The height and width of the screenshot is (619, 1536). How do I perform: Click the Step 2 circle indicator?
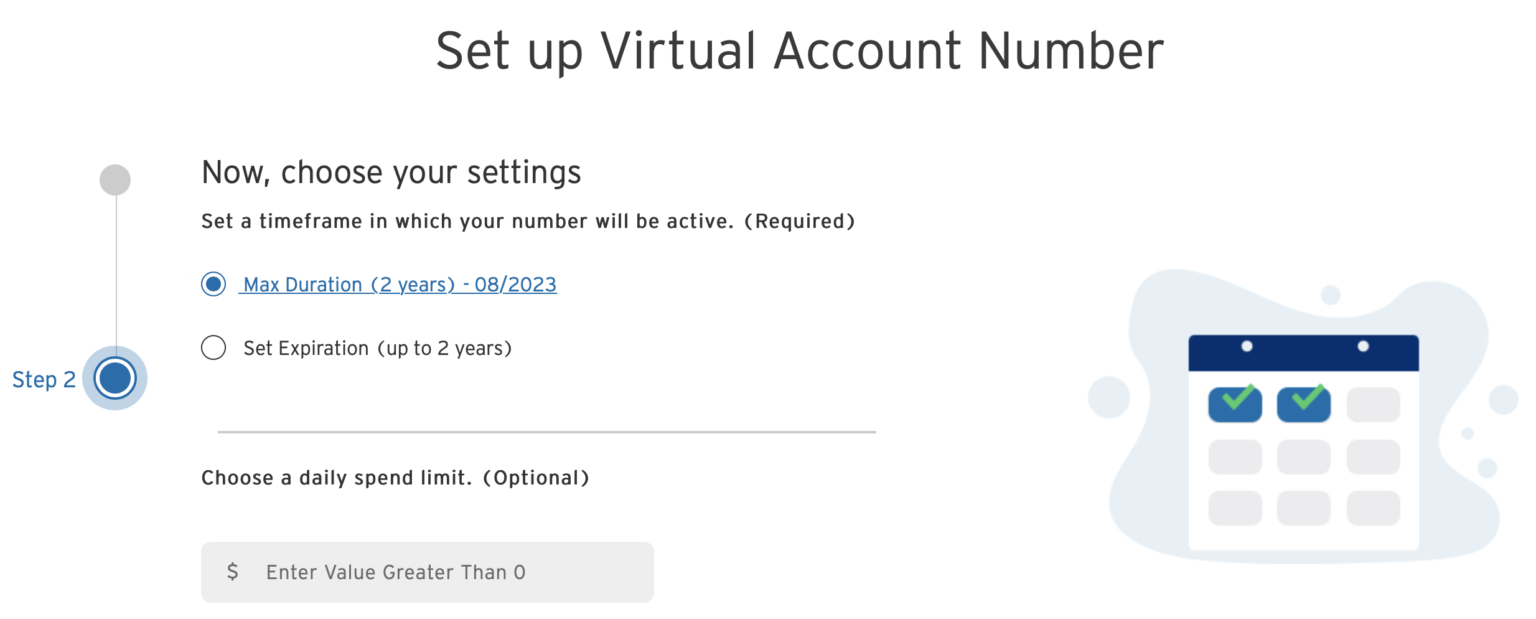115,378
